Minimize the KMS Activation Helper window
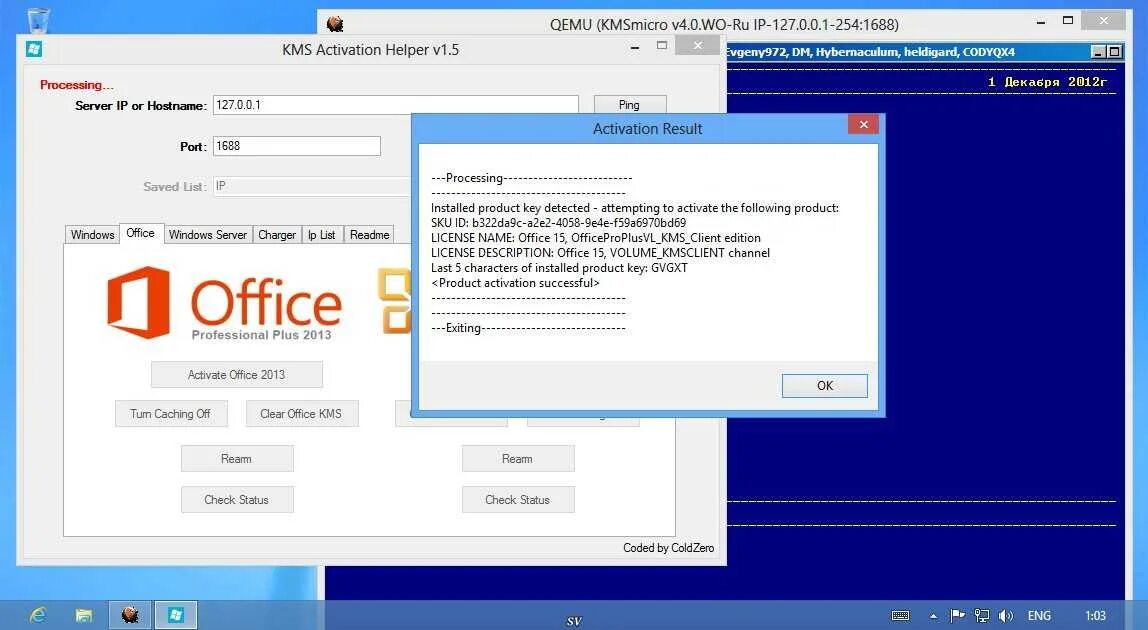The height and width of the screenshot is (630, 1148). coord(635,48)
